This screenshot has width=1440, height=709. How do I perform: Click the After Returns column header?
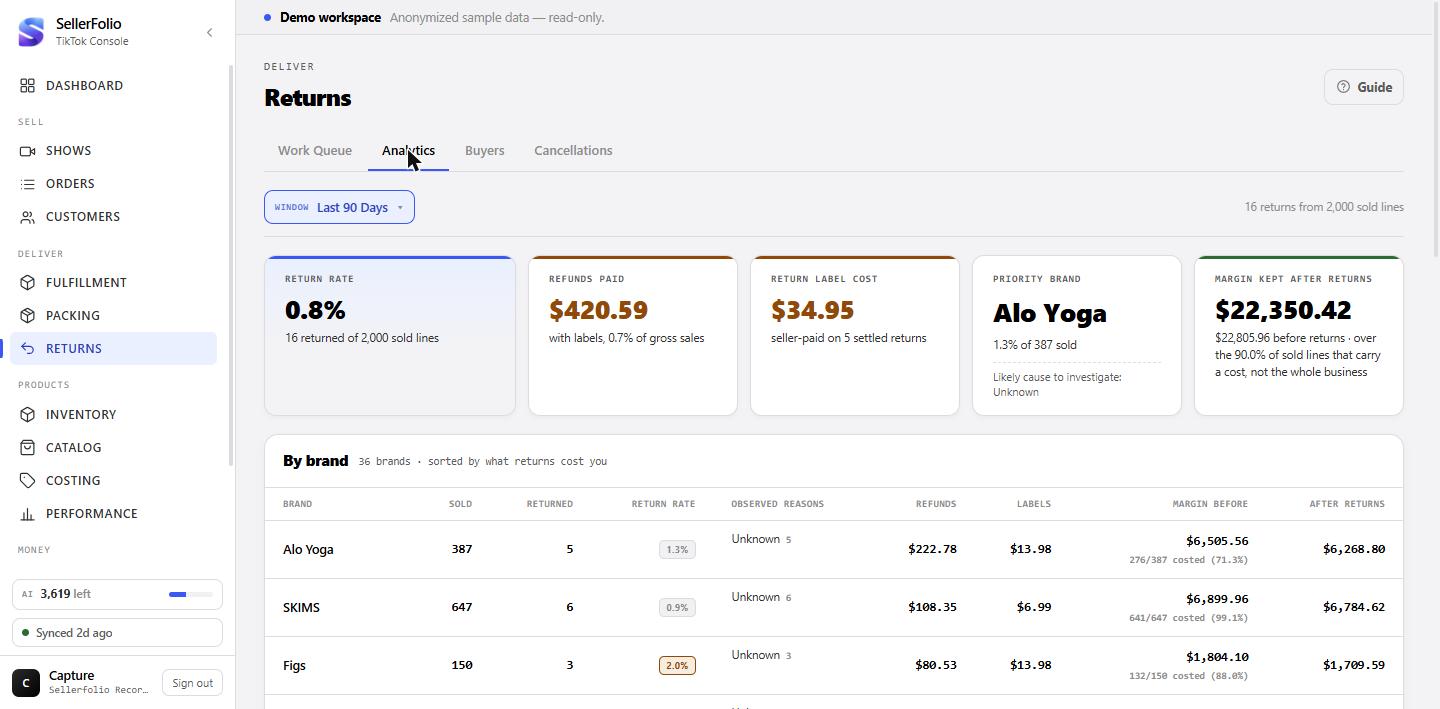click(x=1347, y=504)
